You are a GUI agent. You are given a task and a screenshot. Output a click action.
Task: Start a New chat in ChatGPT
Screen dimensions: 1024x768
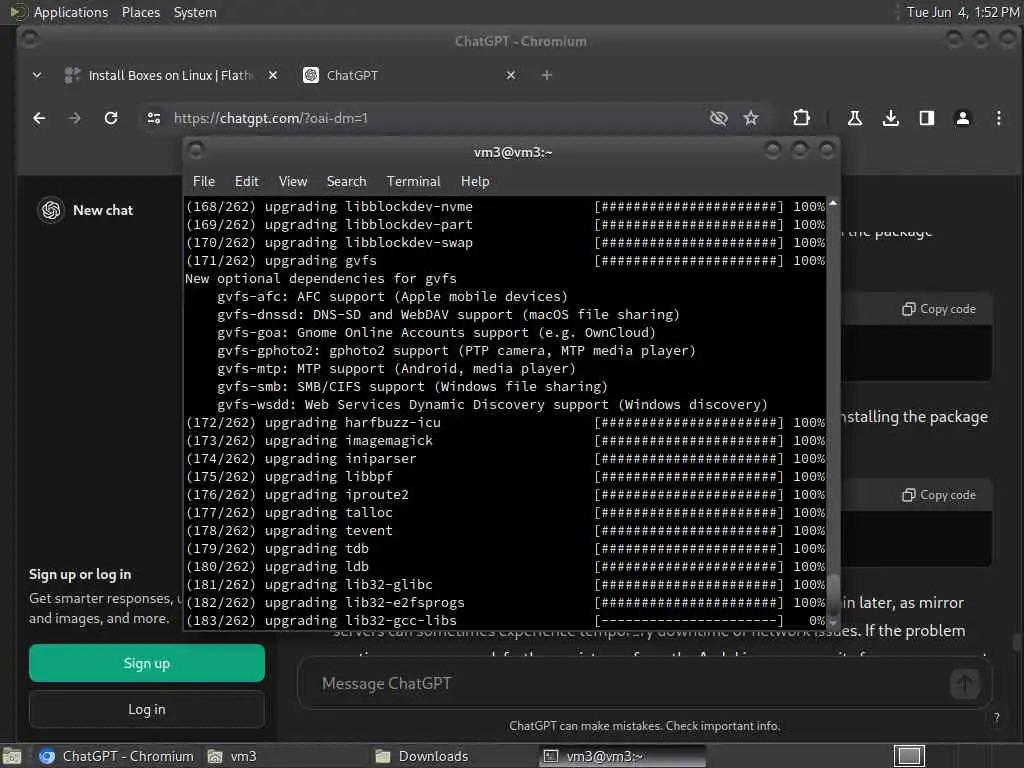[x=103, y=210]
